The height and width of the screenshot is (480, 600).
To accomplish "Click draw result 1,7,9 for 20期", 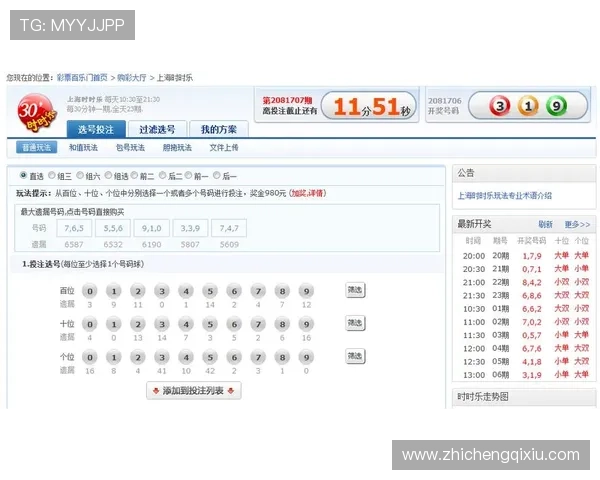I will click(x=532, y=256).
